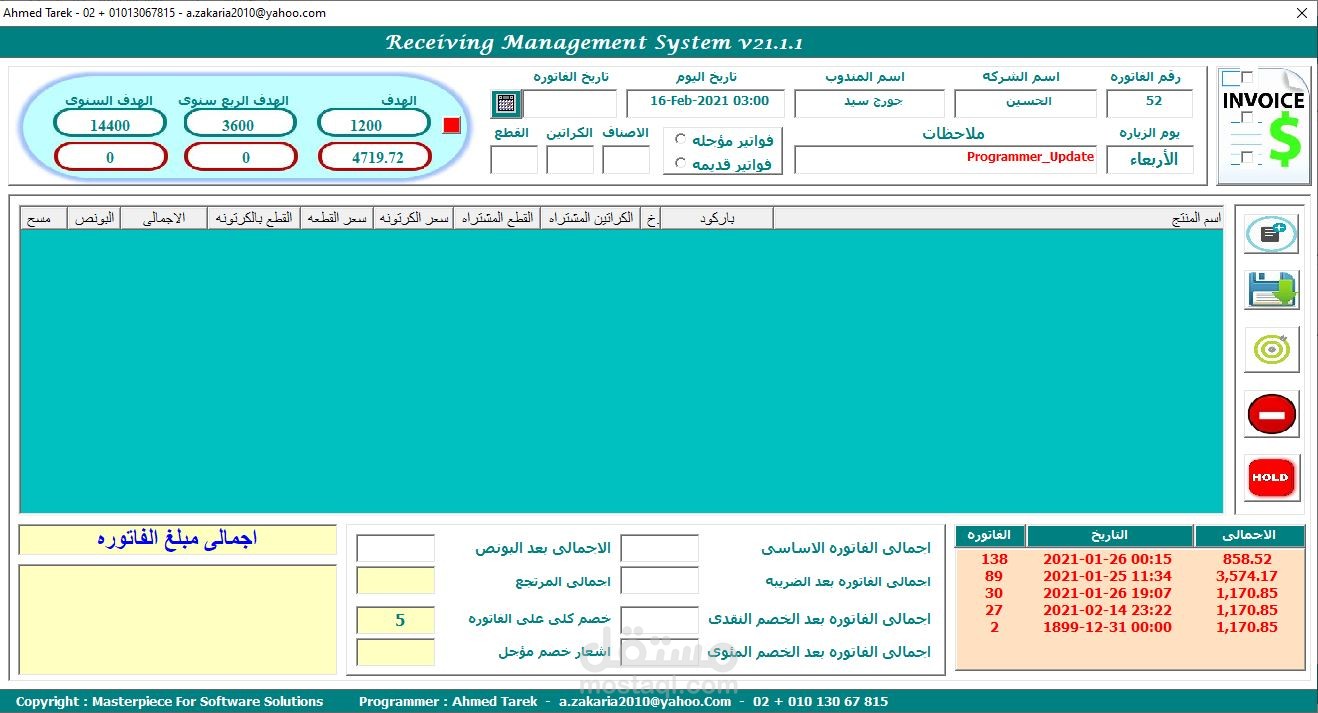The image size is (1318, 713).
Task: Click the القطع count field
Action: point(514,160)
